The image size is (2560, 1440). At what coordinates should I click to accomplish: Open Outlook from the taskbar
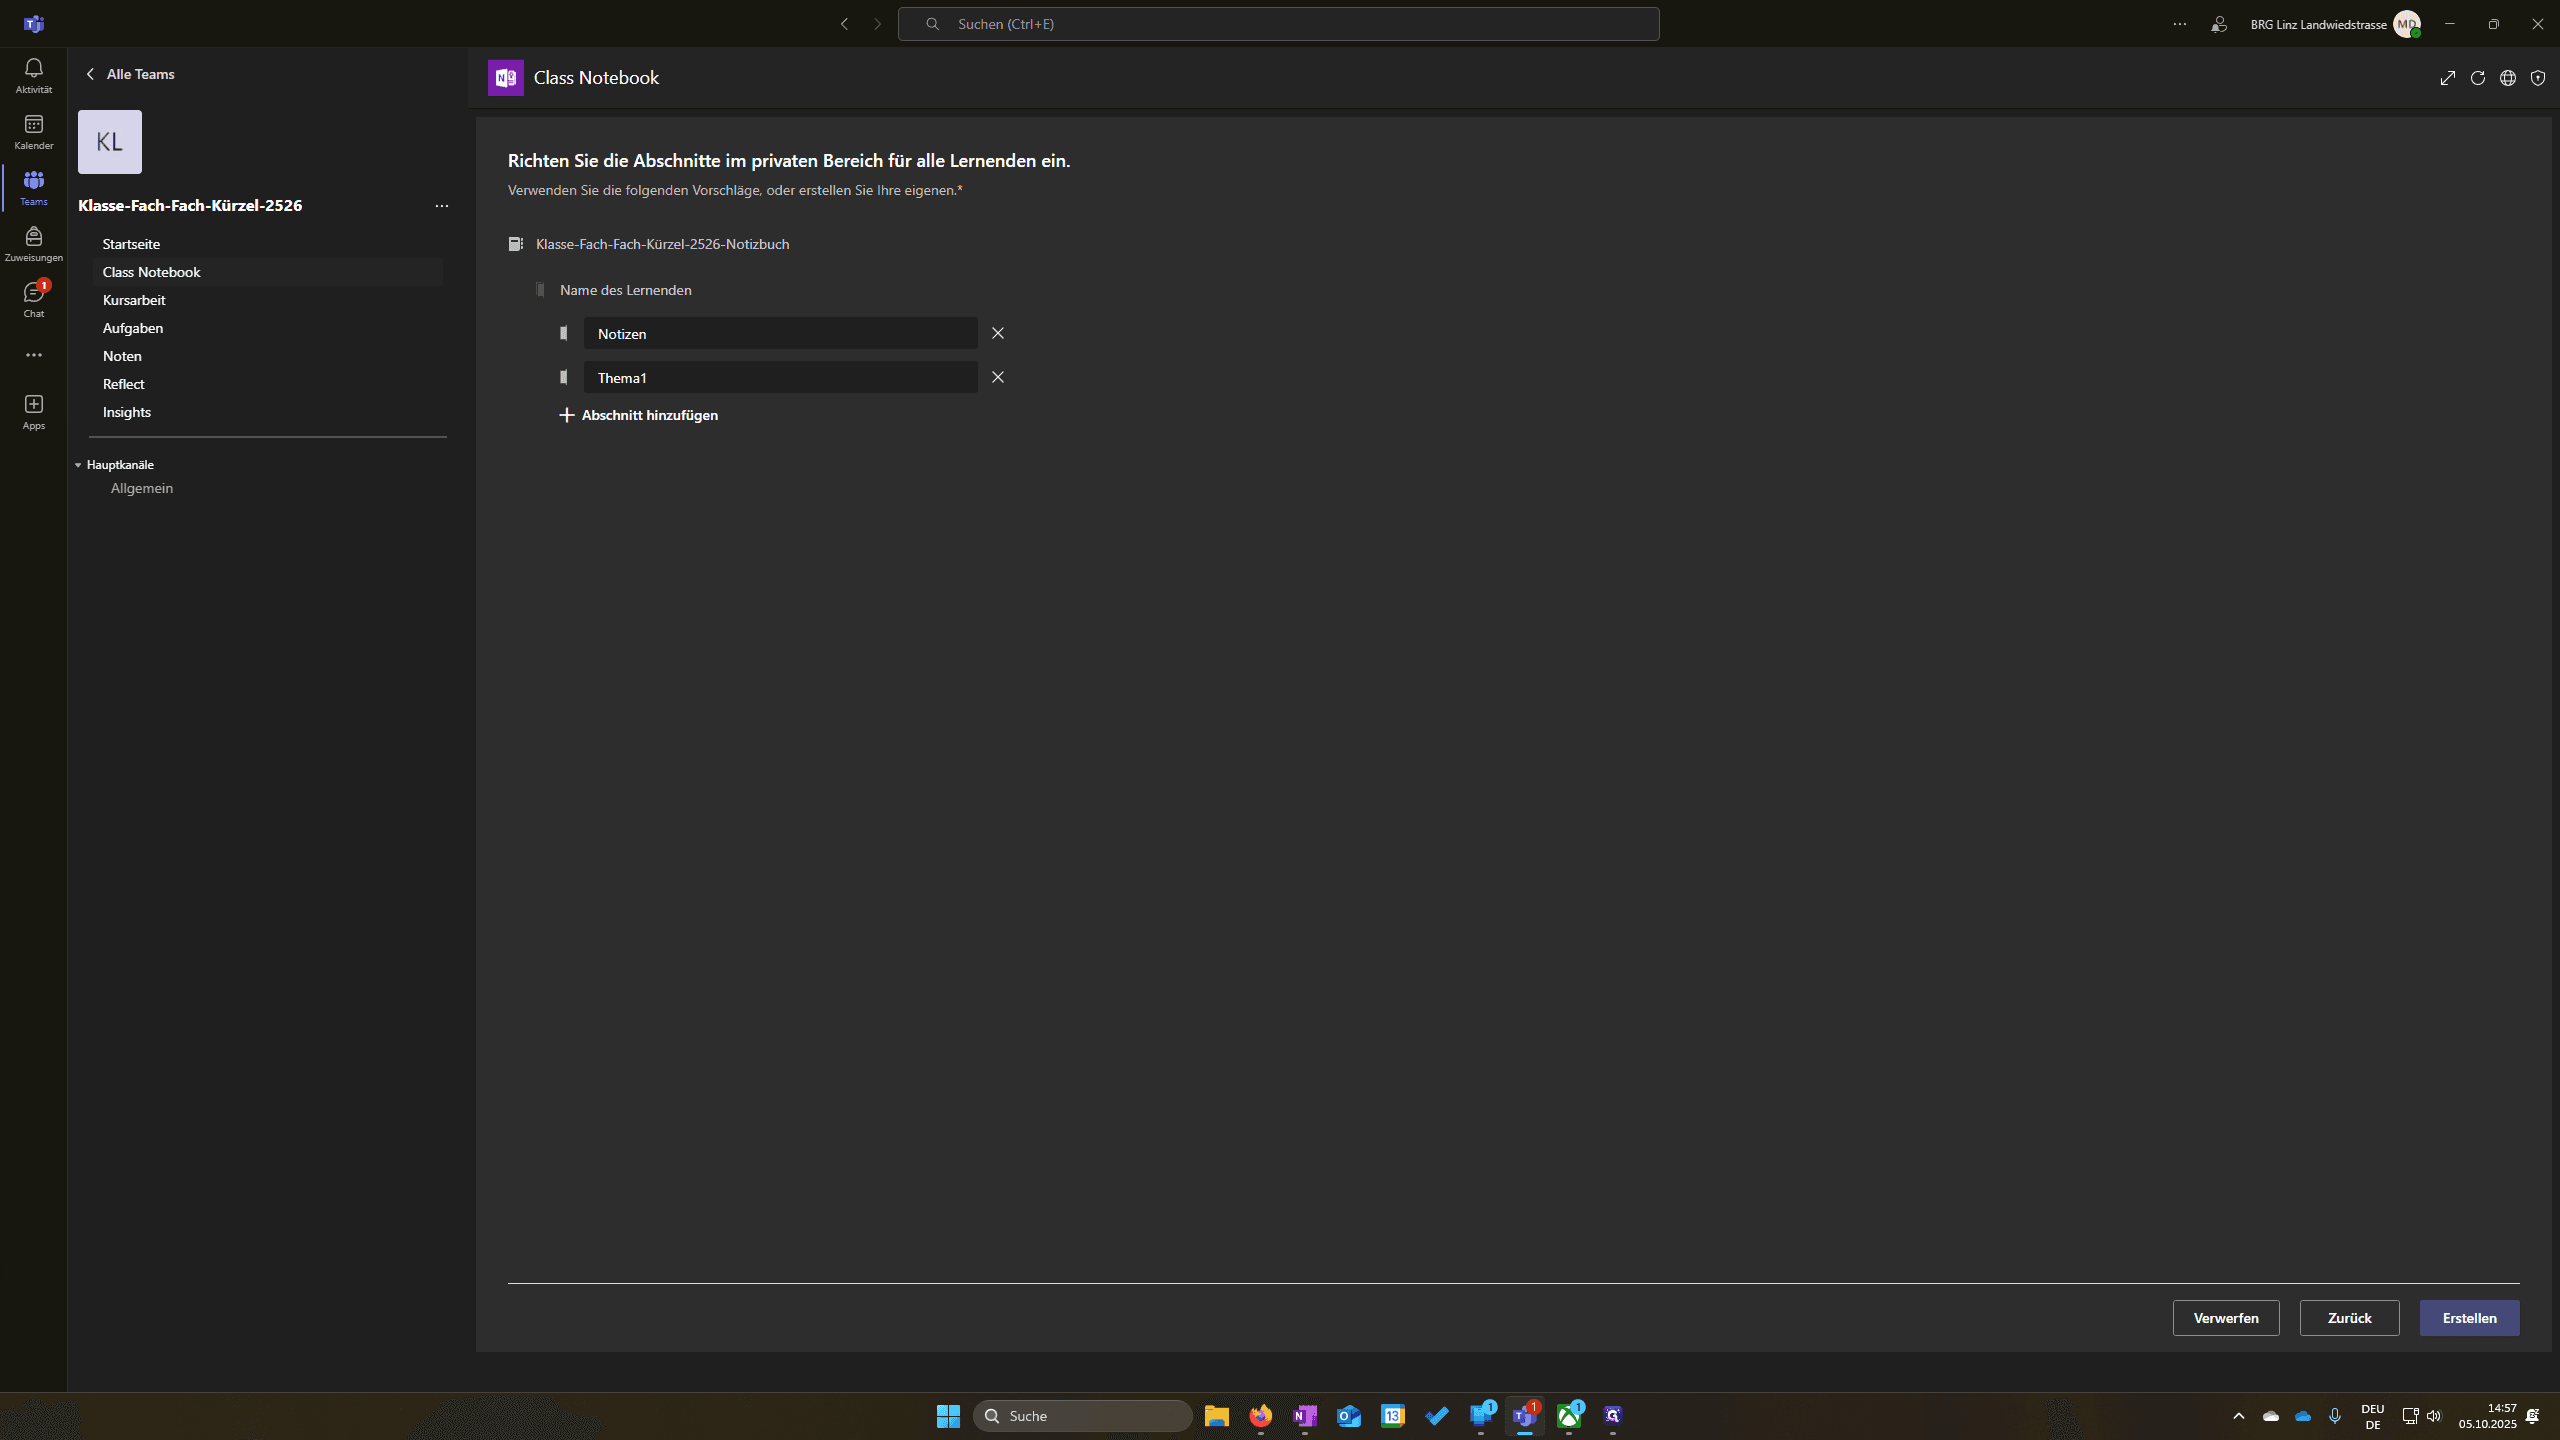(x=1348, y=1416)
